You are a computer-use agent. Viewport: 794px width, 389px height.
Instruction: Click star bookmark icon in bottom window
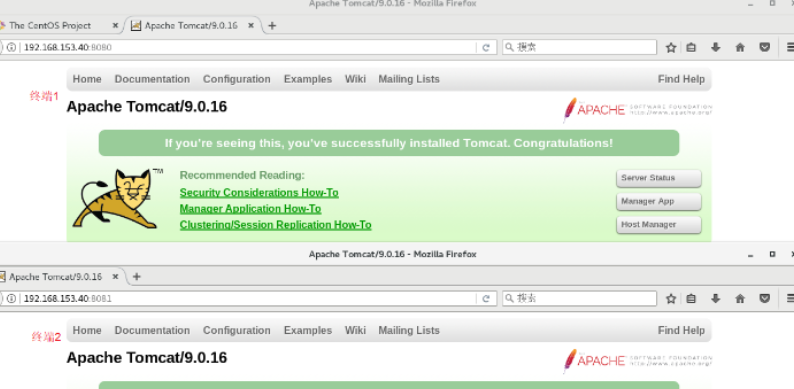(x=671, y=299)
